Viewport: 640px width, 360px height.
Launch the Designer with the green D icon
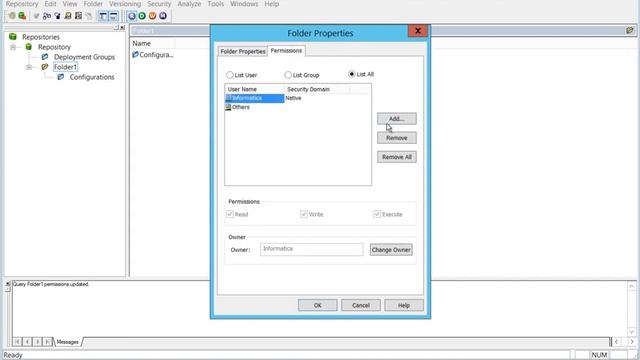click(x=142, y=16)
